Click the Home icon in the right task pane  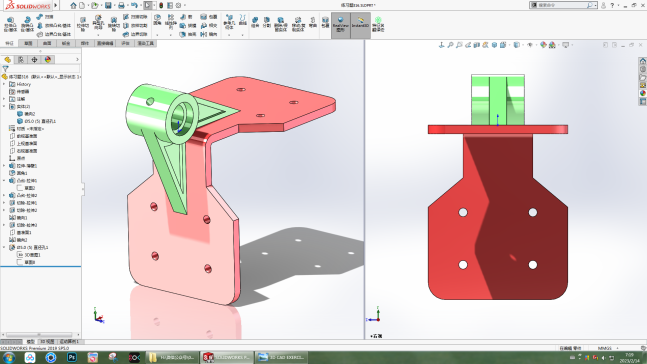point(642,61)
